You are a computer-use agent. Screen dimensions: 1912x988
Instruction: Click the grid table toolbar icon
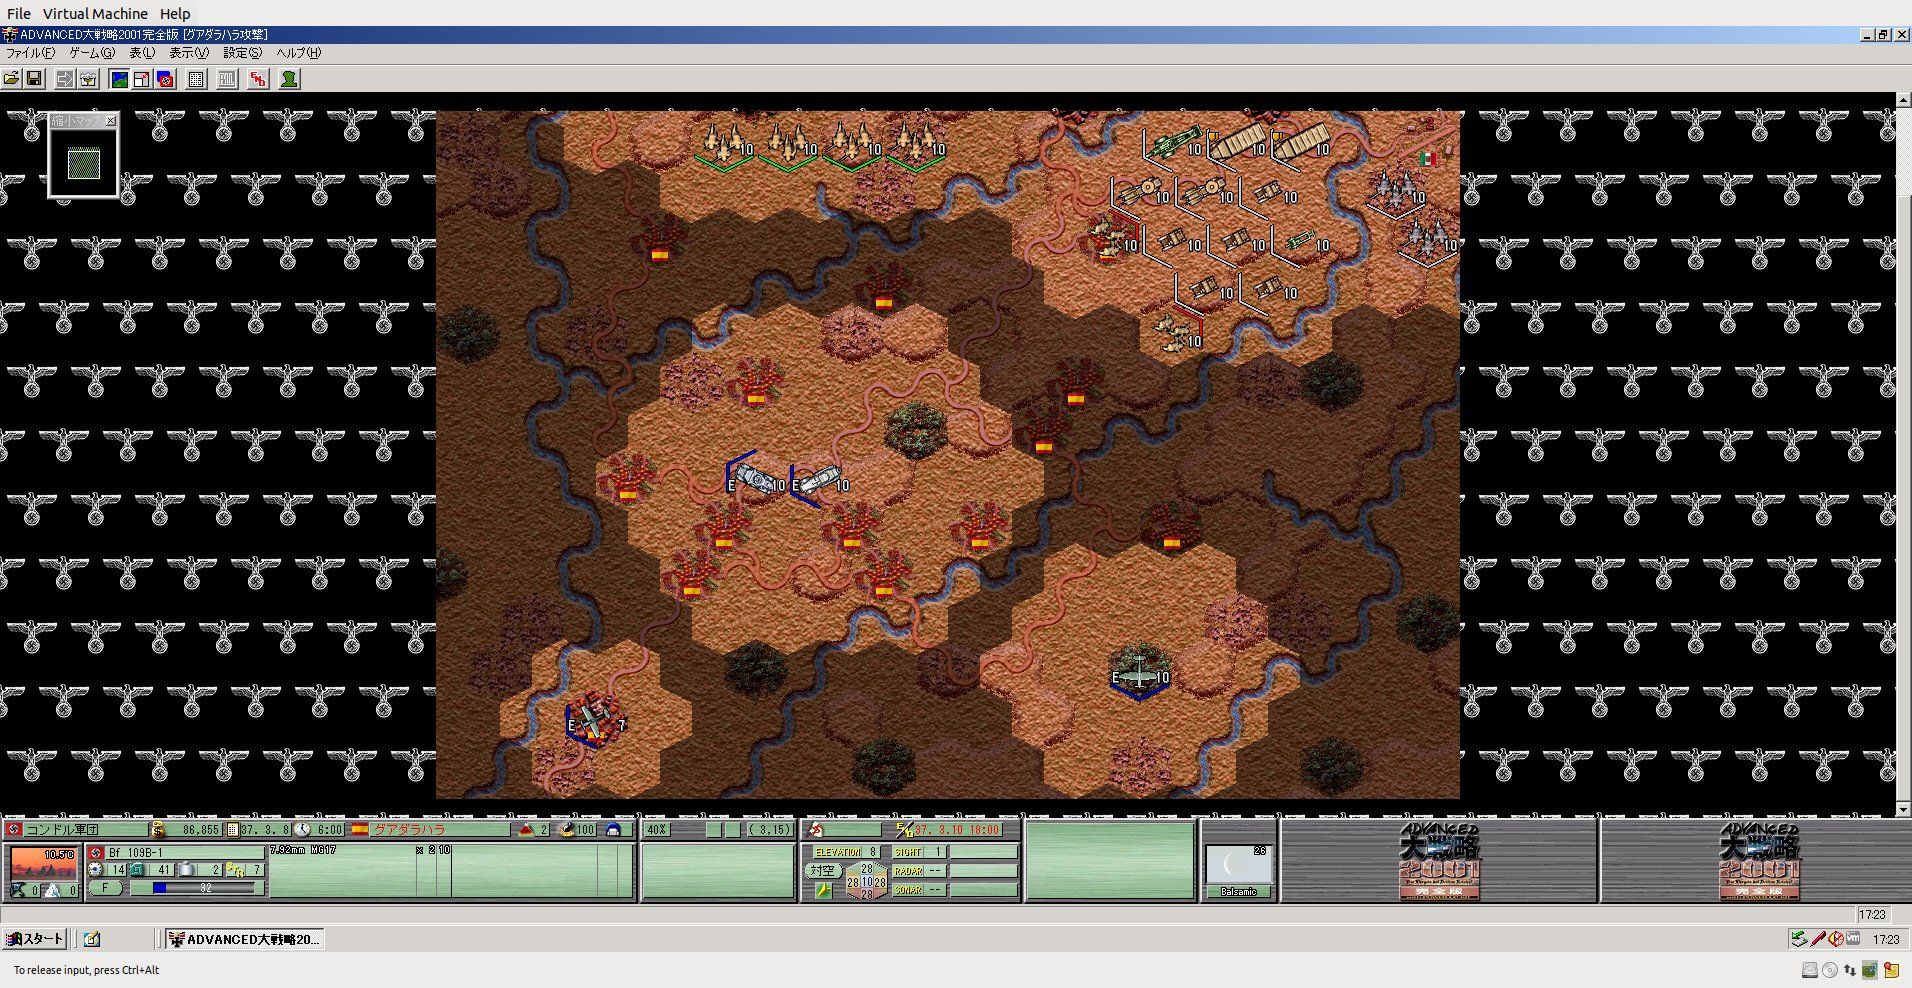point(197,79)
